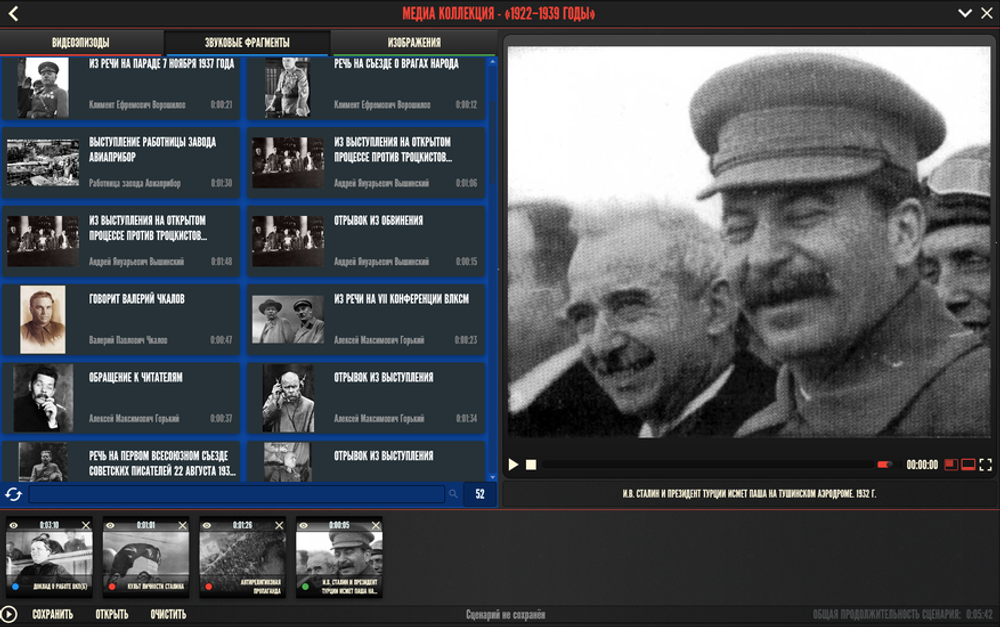Enter fullscreen mode in the media player

985,465
